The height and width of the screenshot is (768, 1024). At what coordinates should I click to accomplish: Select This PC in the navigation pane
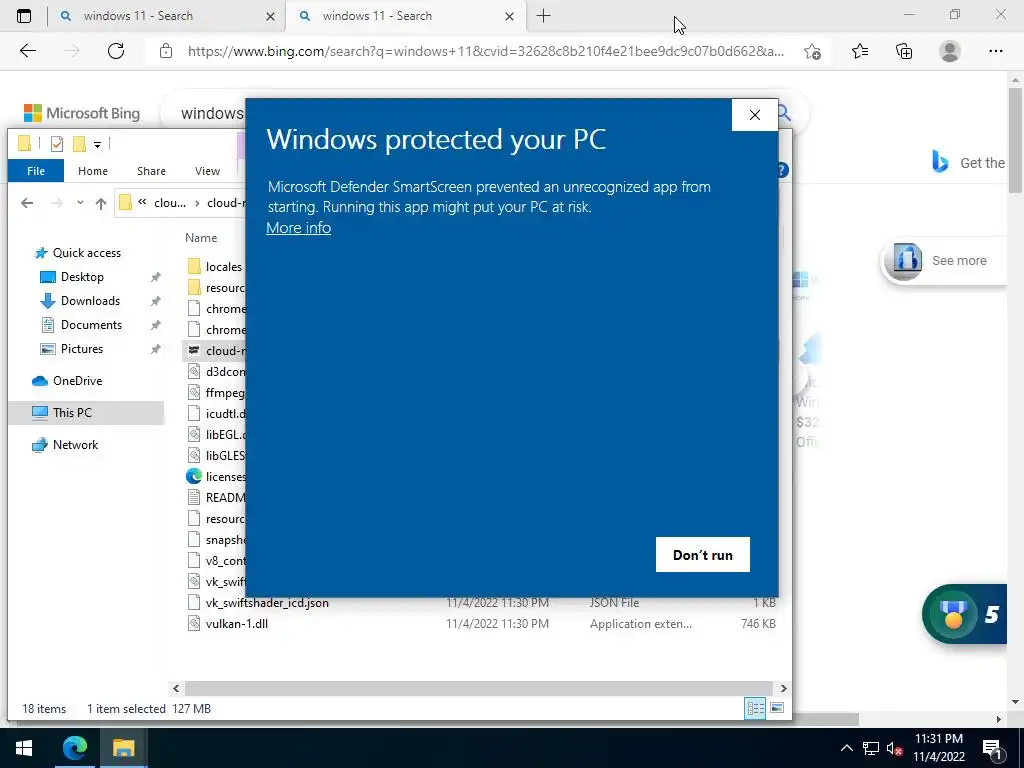tap(86, 413)
